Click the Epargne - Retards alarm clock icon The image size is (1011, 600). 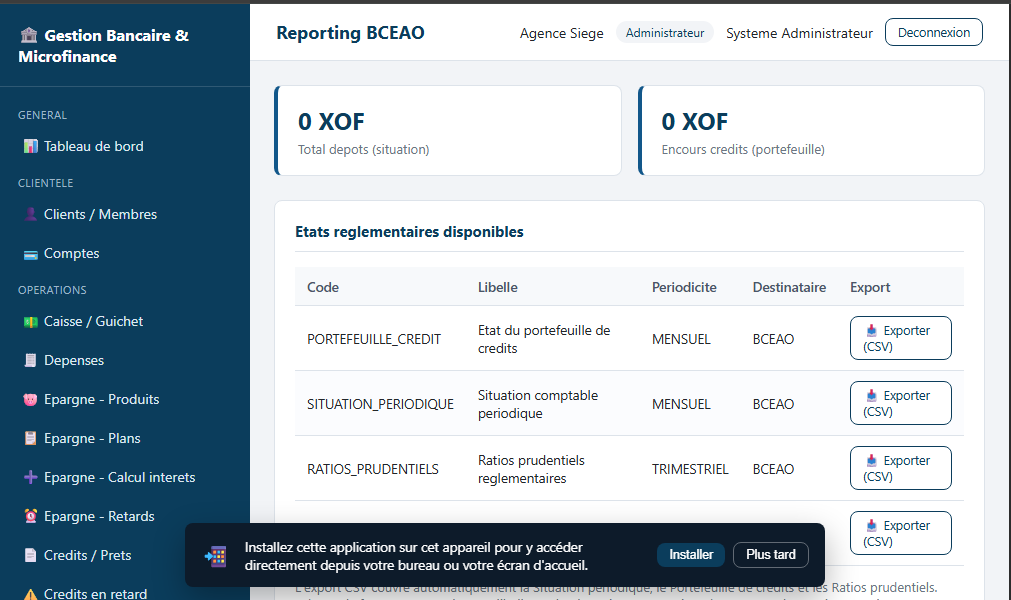[30, 516]
